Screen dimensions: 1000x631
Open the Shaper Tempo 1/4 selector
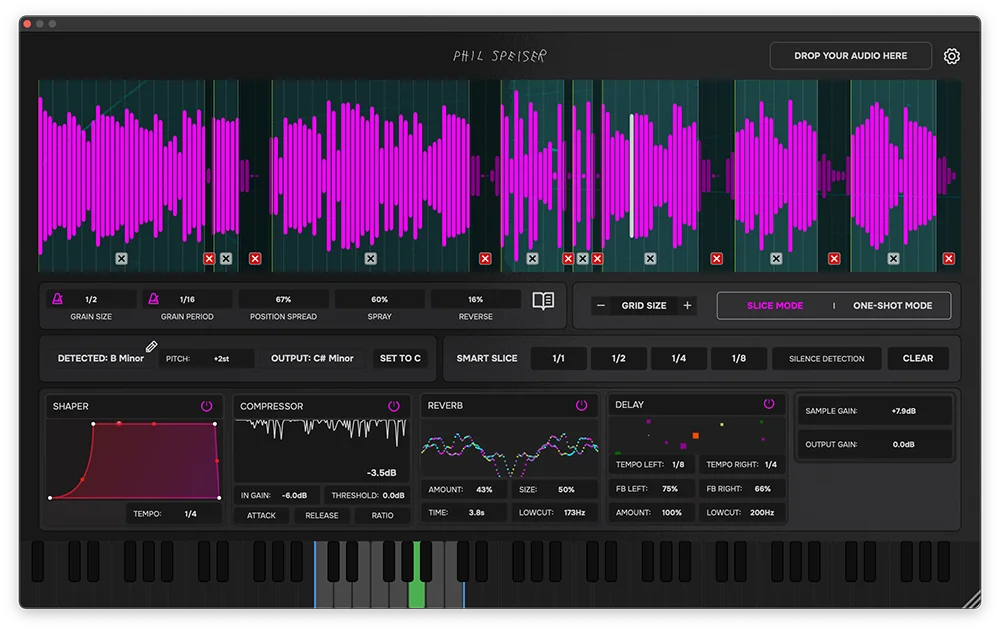(190, 514)
